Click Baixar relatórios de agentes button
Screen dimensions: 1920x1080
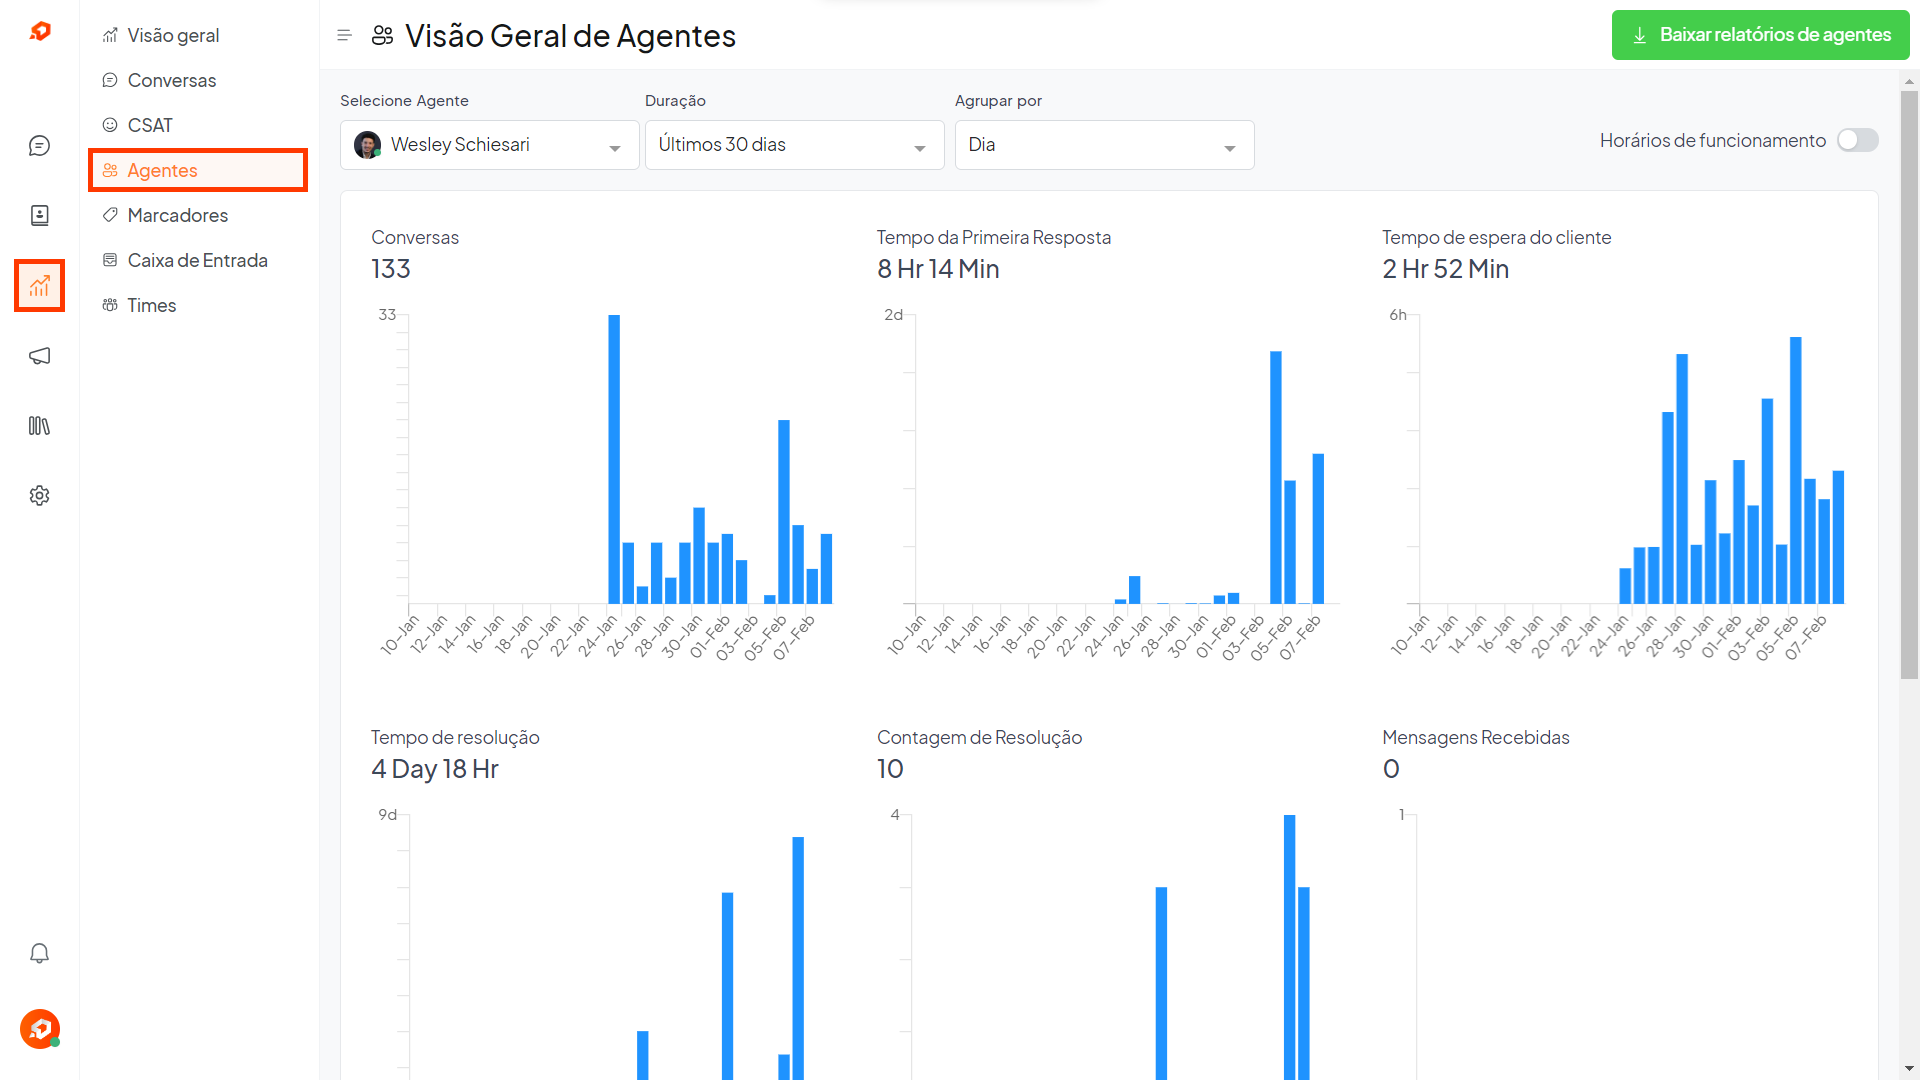1760,35
